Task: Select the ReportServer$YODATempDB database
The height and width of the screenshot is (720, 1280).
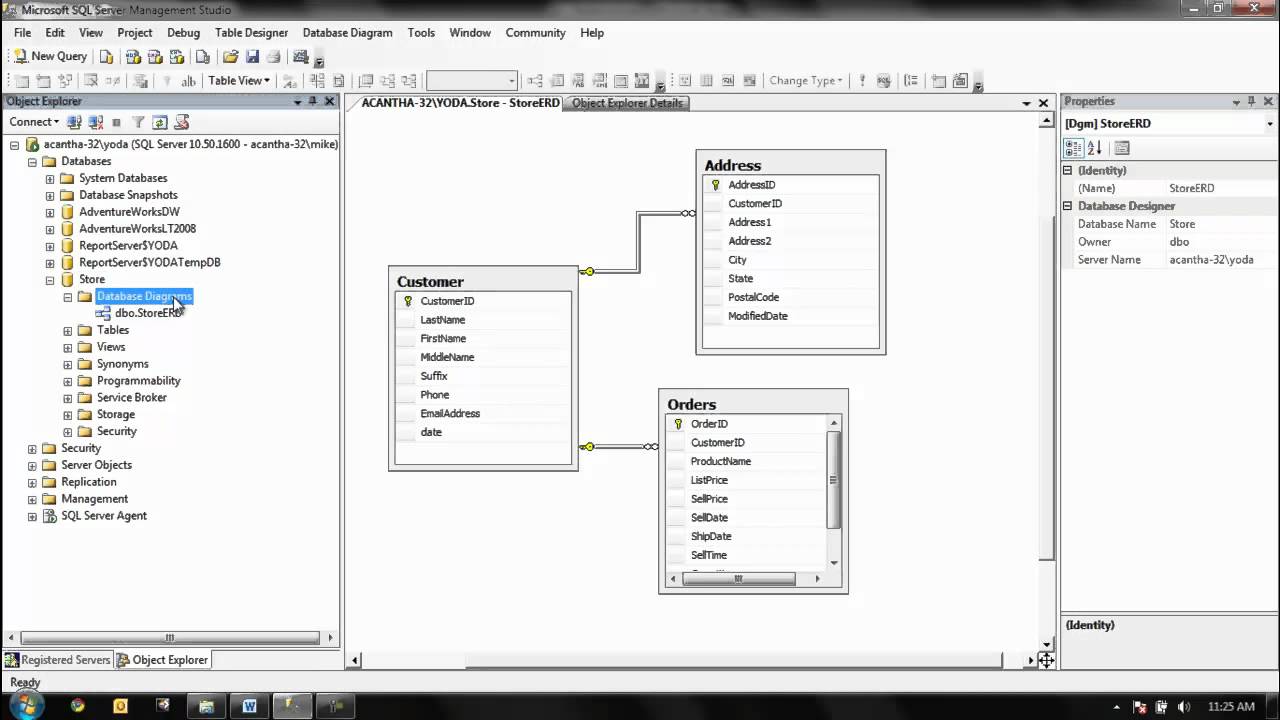Action: [x=149, y=262]
